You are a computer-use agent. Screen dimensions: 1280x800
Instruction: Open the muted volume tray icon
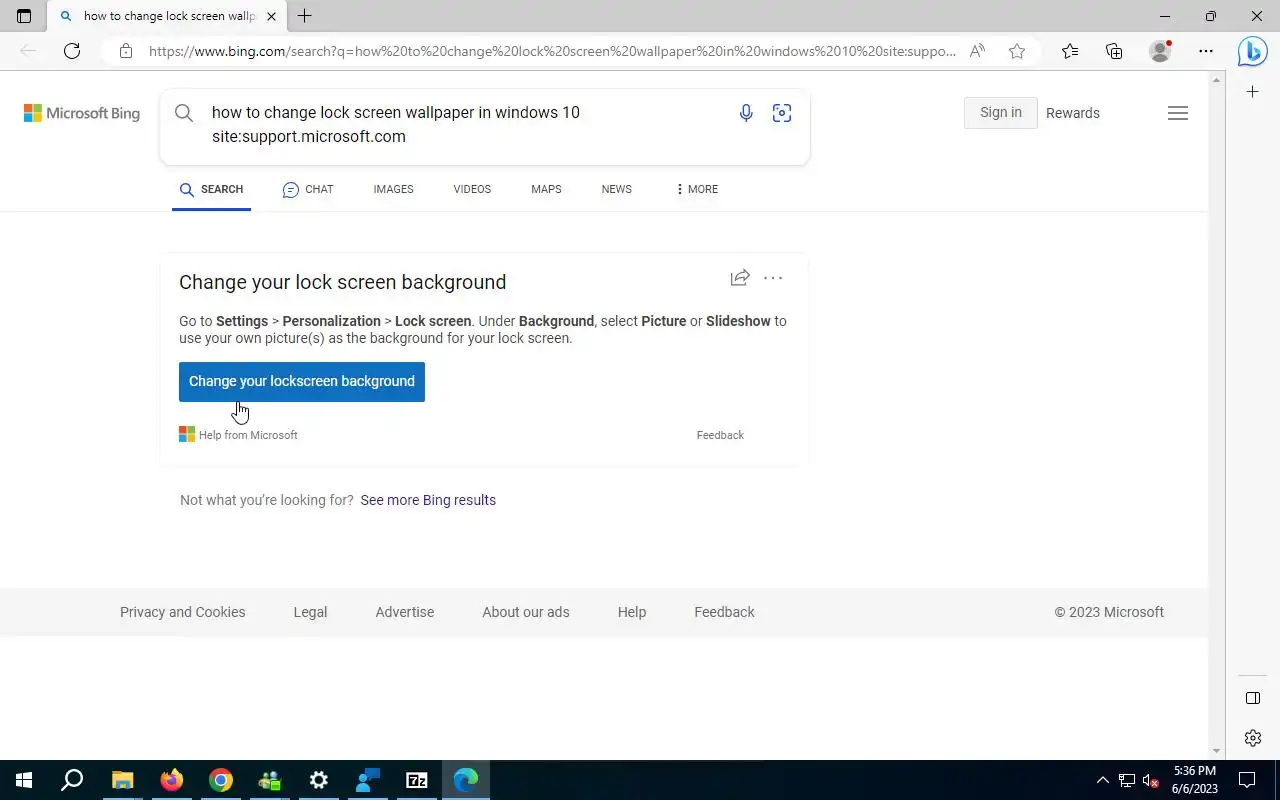click(1150, 780)
